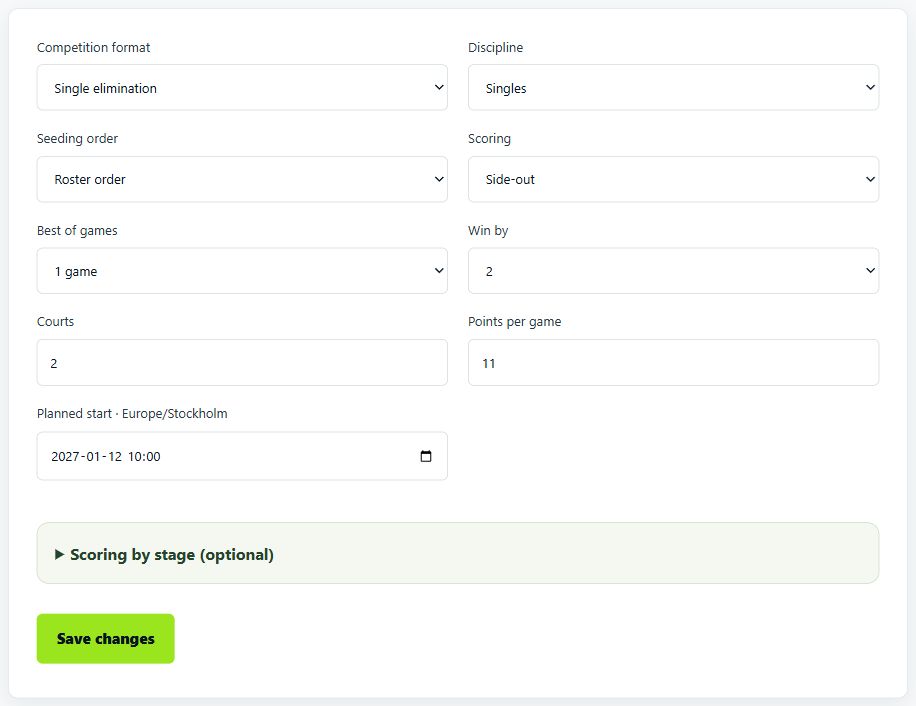Open the Seeding order dropdown
916x706 pixels.
pyautogui.click(x=242, y=179)
